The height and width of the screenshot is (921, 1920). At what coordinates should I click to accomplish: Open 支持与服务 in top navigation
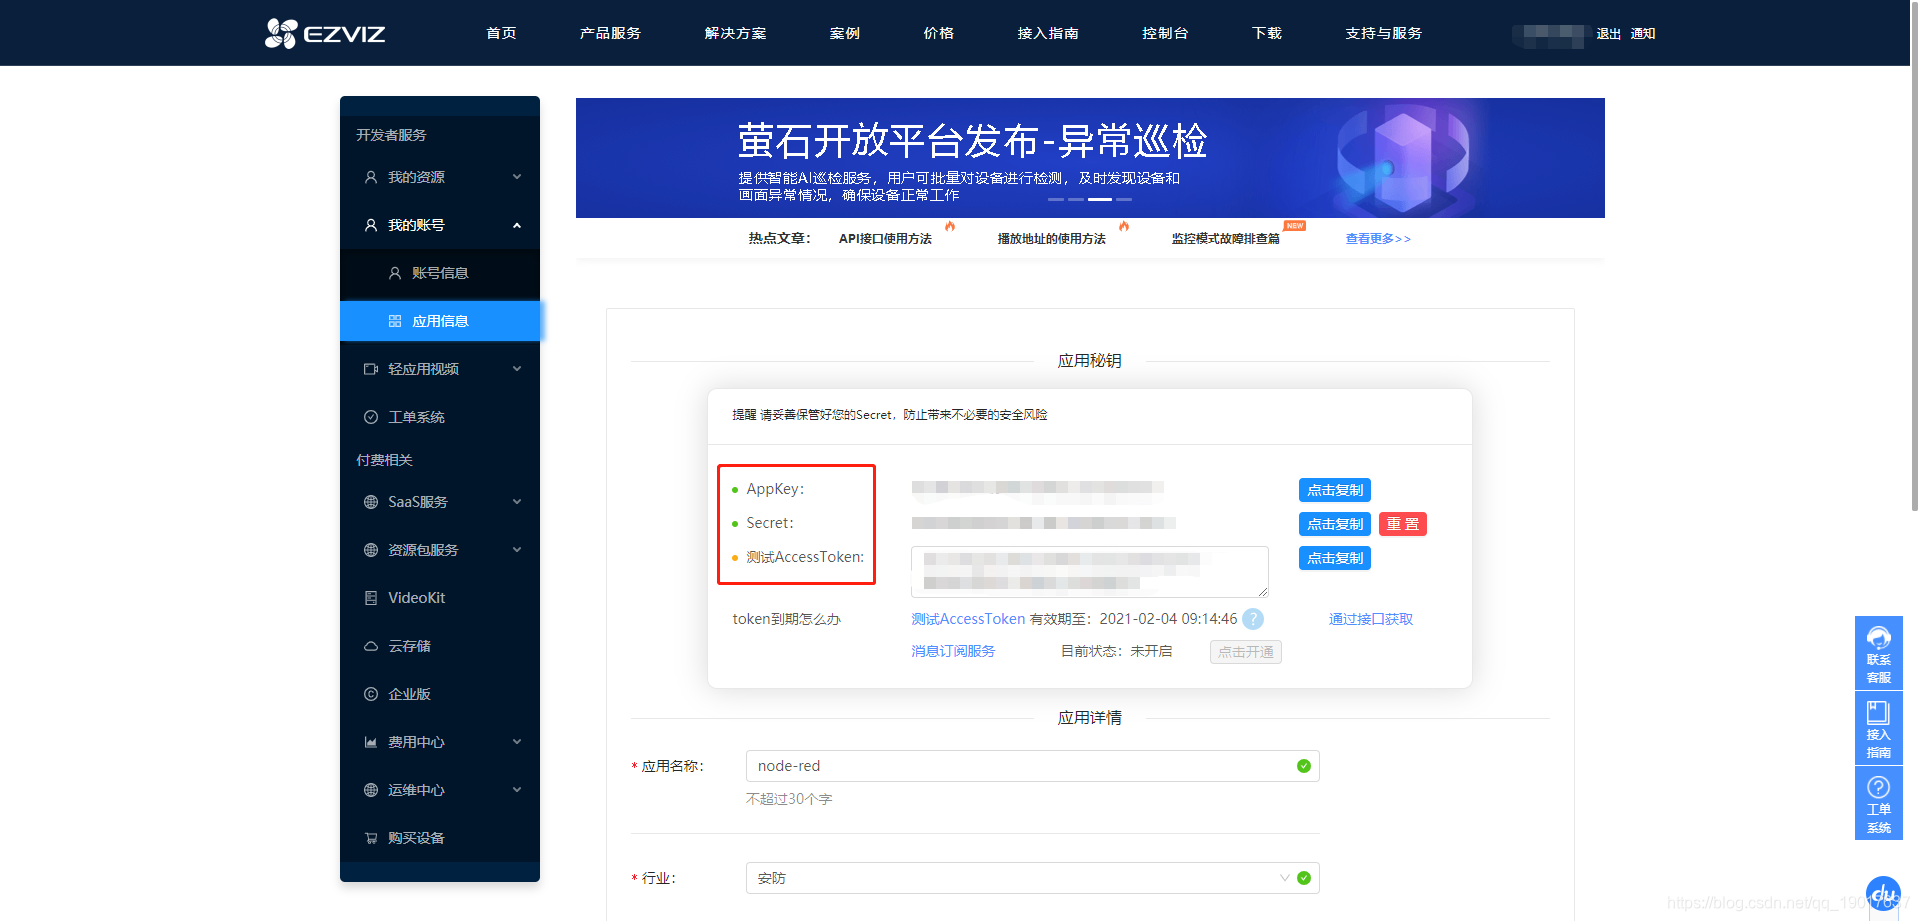[x=1383, y=33]
